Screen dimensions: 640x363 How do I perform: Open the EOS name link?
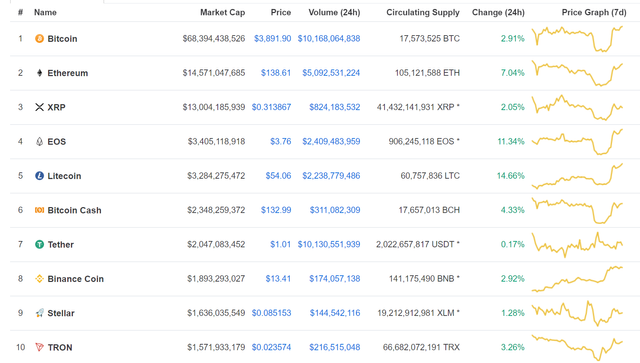(x=56, y=142)
